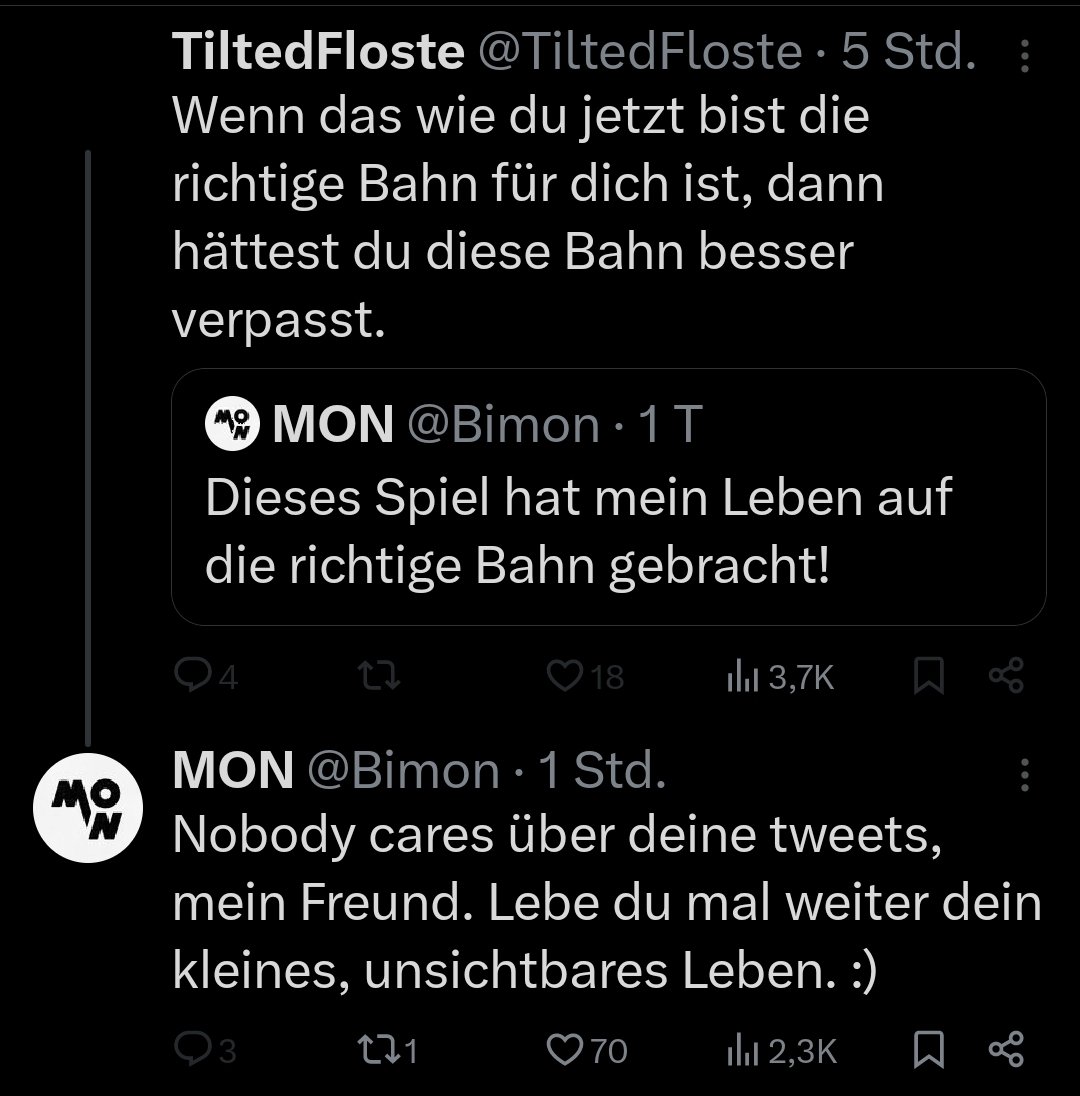Visit @Bimon handle on the reply tweet
1080x1096 pixels.
(403, 770)
